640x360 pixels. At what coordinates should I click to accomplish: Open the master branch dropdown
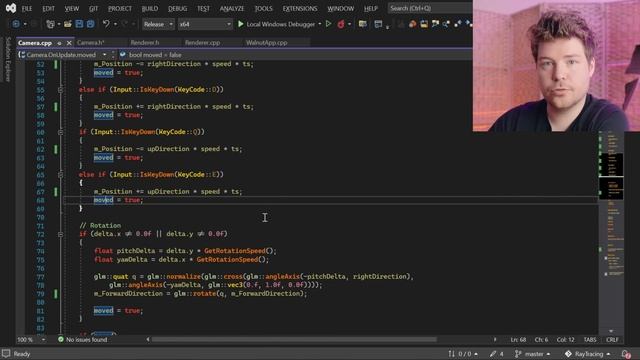533,354
